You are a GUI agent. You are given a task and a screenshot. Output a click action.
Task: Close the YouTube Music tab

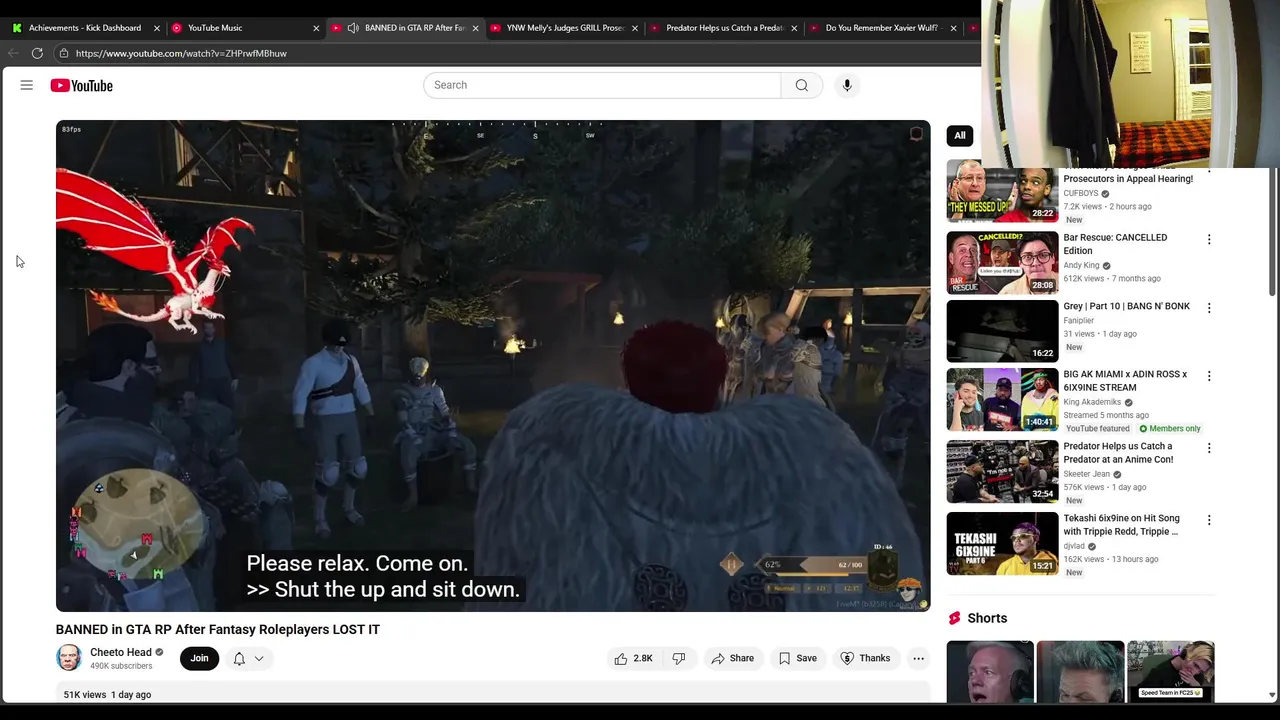coord(316,28)
